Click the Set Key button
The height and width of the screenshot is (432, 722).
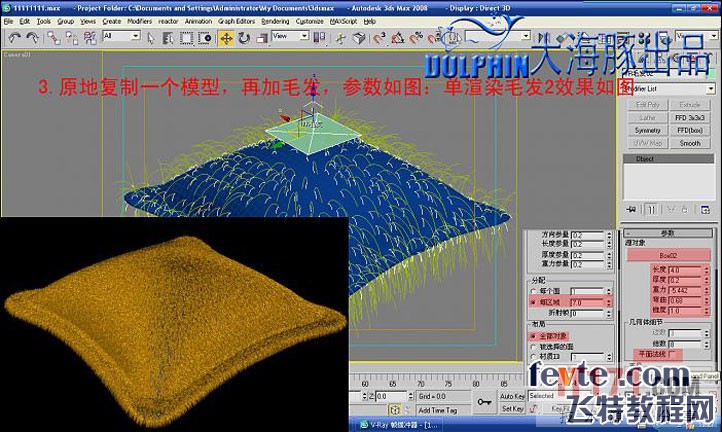pyautogui.click(x=512, y=409)
